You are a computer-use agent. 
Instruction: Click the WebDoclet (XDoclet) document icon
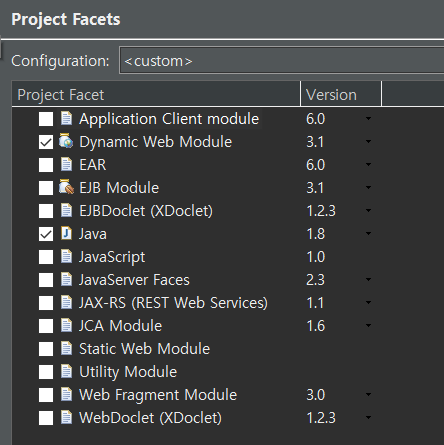[x=66, y=417]
